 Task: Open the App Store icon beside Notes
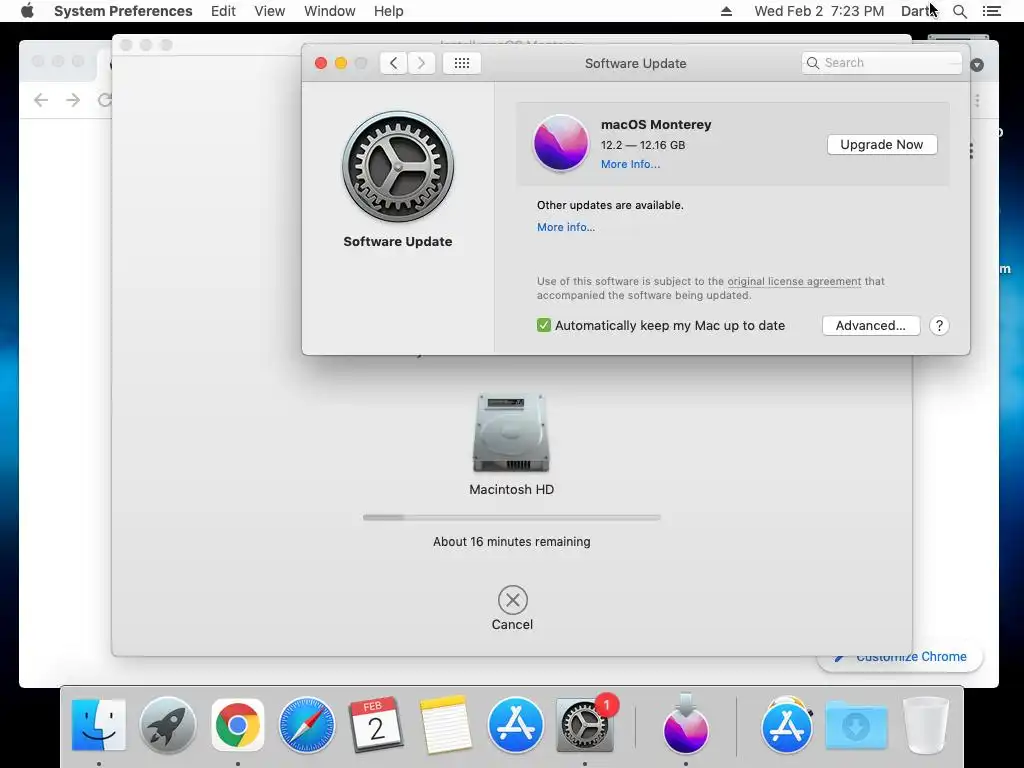515,725
